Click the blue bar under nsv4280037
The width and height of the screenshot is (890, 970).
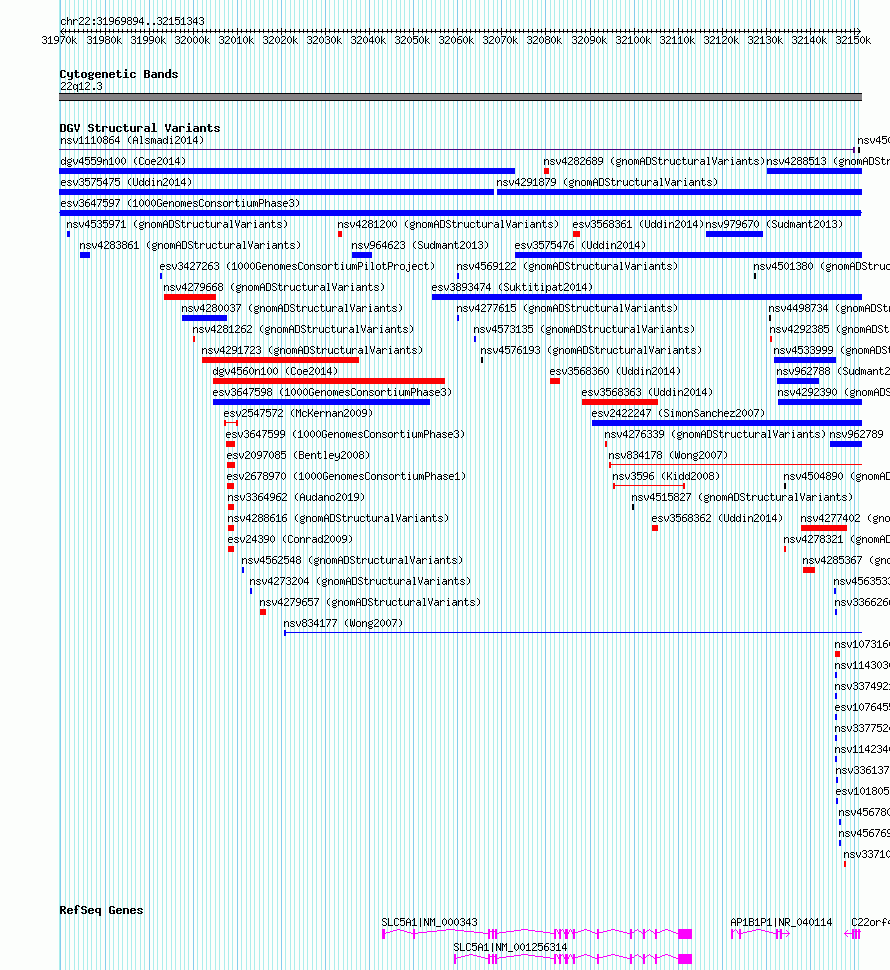[204, 319]
